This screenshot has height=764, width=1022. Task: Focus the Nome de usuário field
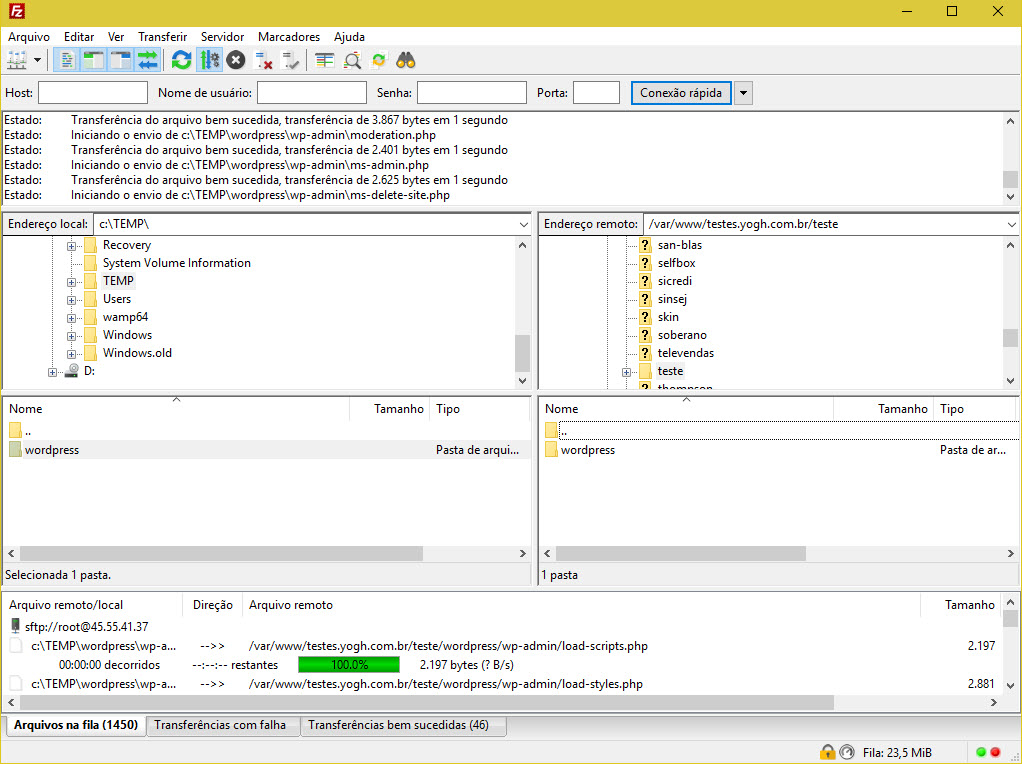tap(312, 93)
